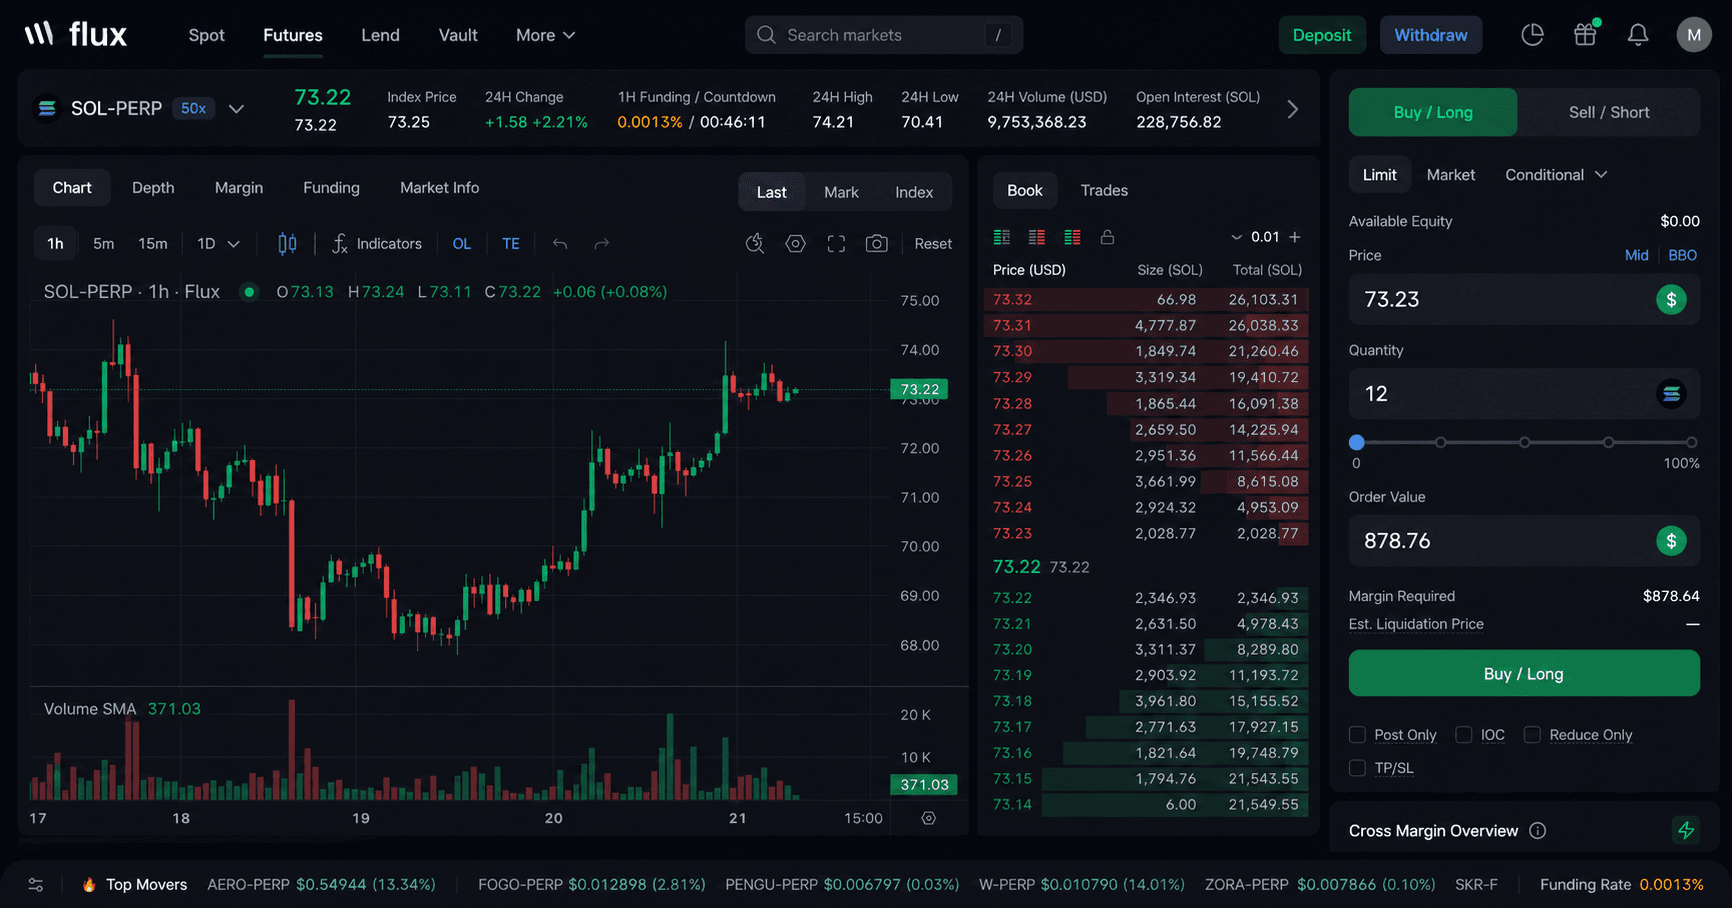The image size is (1732, 908).
Task: Switch to Sell / Short side
Action: coord(1609,112)
